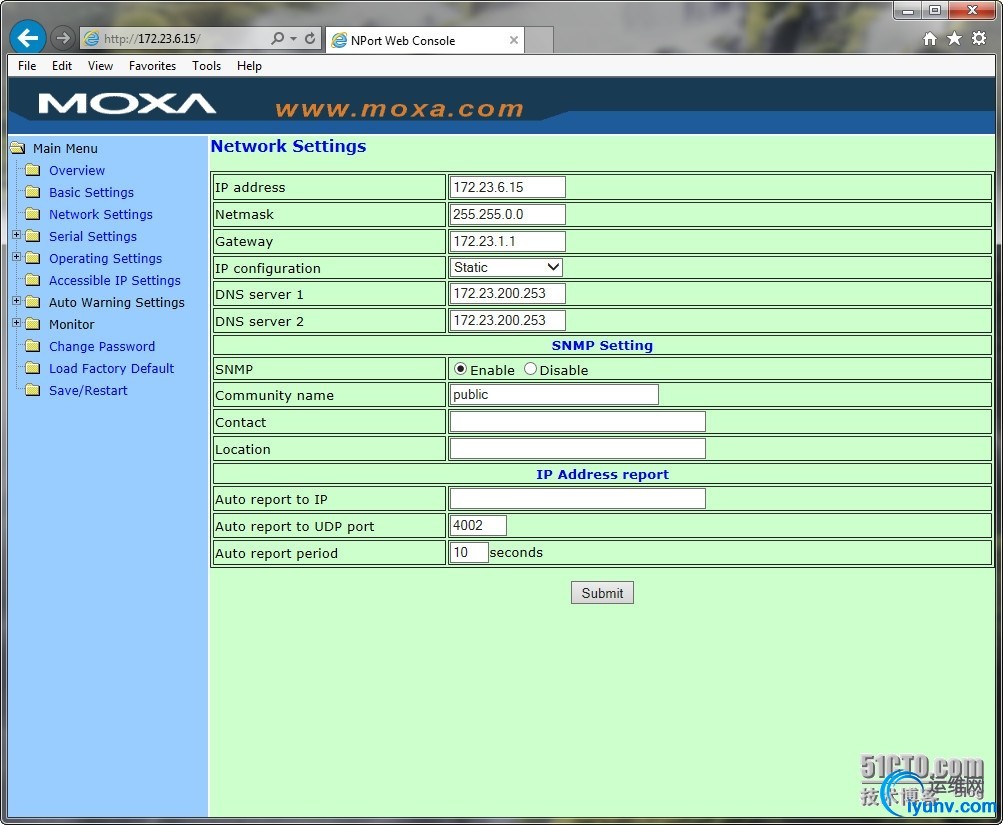Click the Save/Restart folder icon
1003x825 pixels.
click(33, 390)
